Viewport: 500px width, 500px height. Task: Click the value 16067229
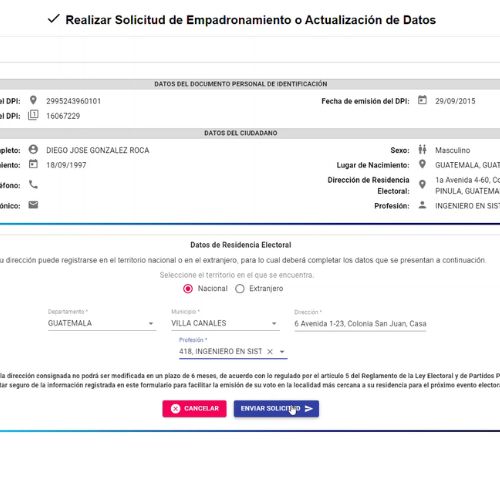63,116
